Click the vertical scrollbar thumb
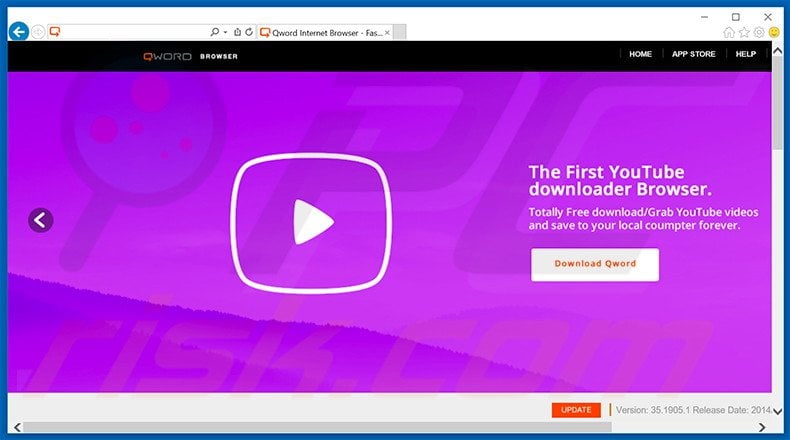 [x=777, y=102]
